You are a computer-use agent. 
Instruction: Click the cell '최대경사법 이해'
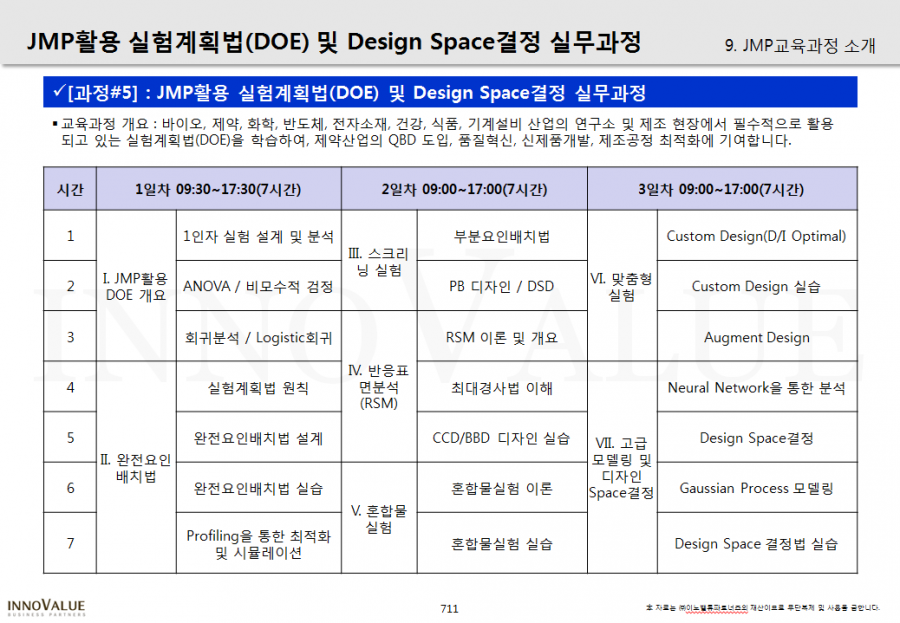pos(502,388)
